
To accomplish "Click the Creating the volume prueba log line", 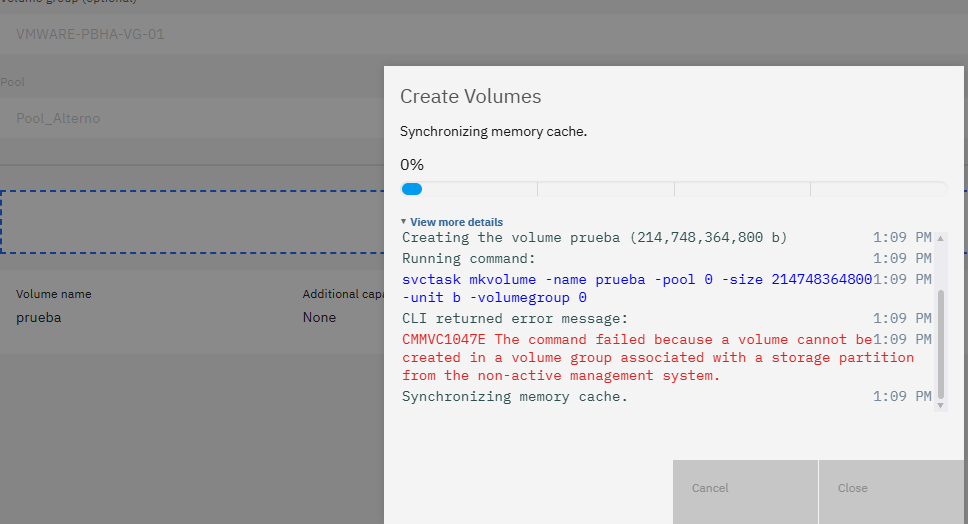I will [x=595, y=238].
